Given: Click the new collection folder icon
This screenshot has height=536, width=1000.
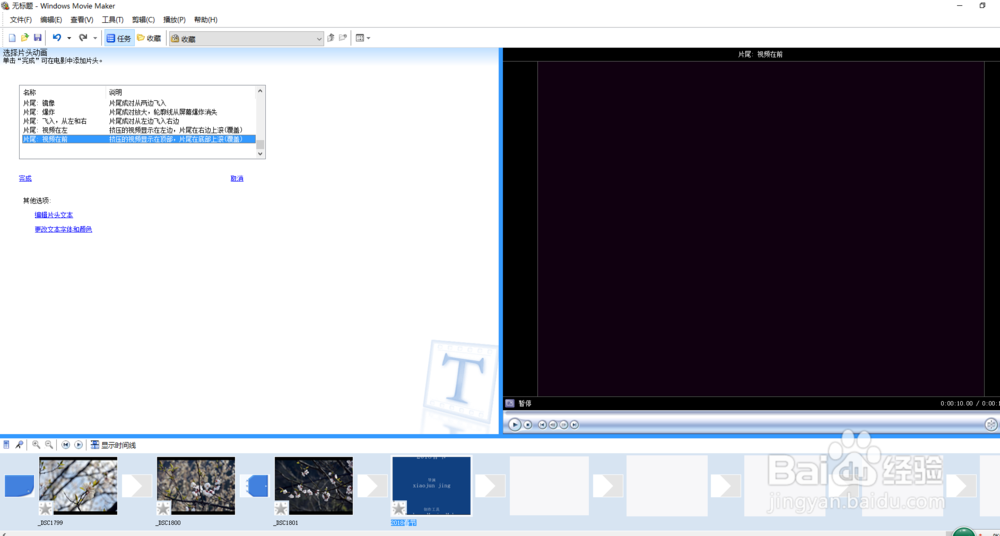Looking at the screenshot, I should 343,38.
